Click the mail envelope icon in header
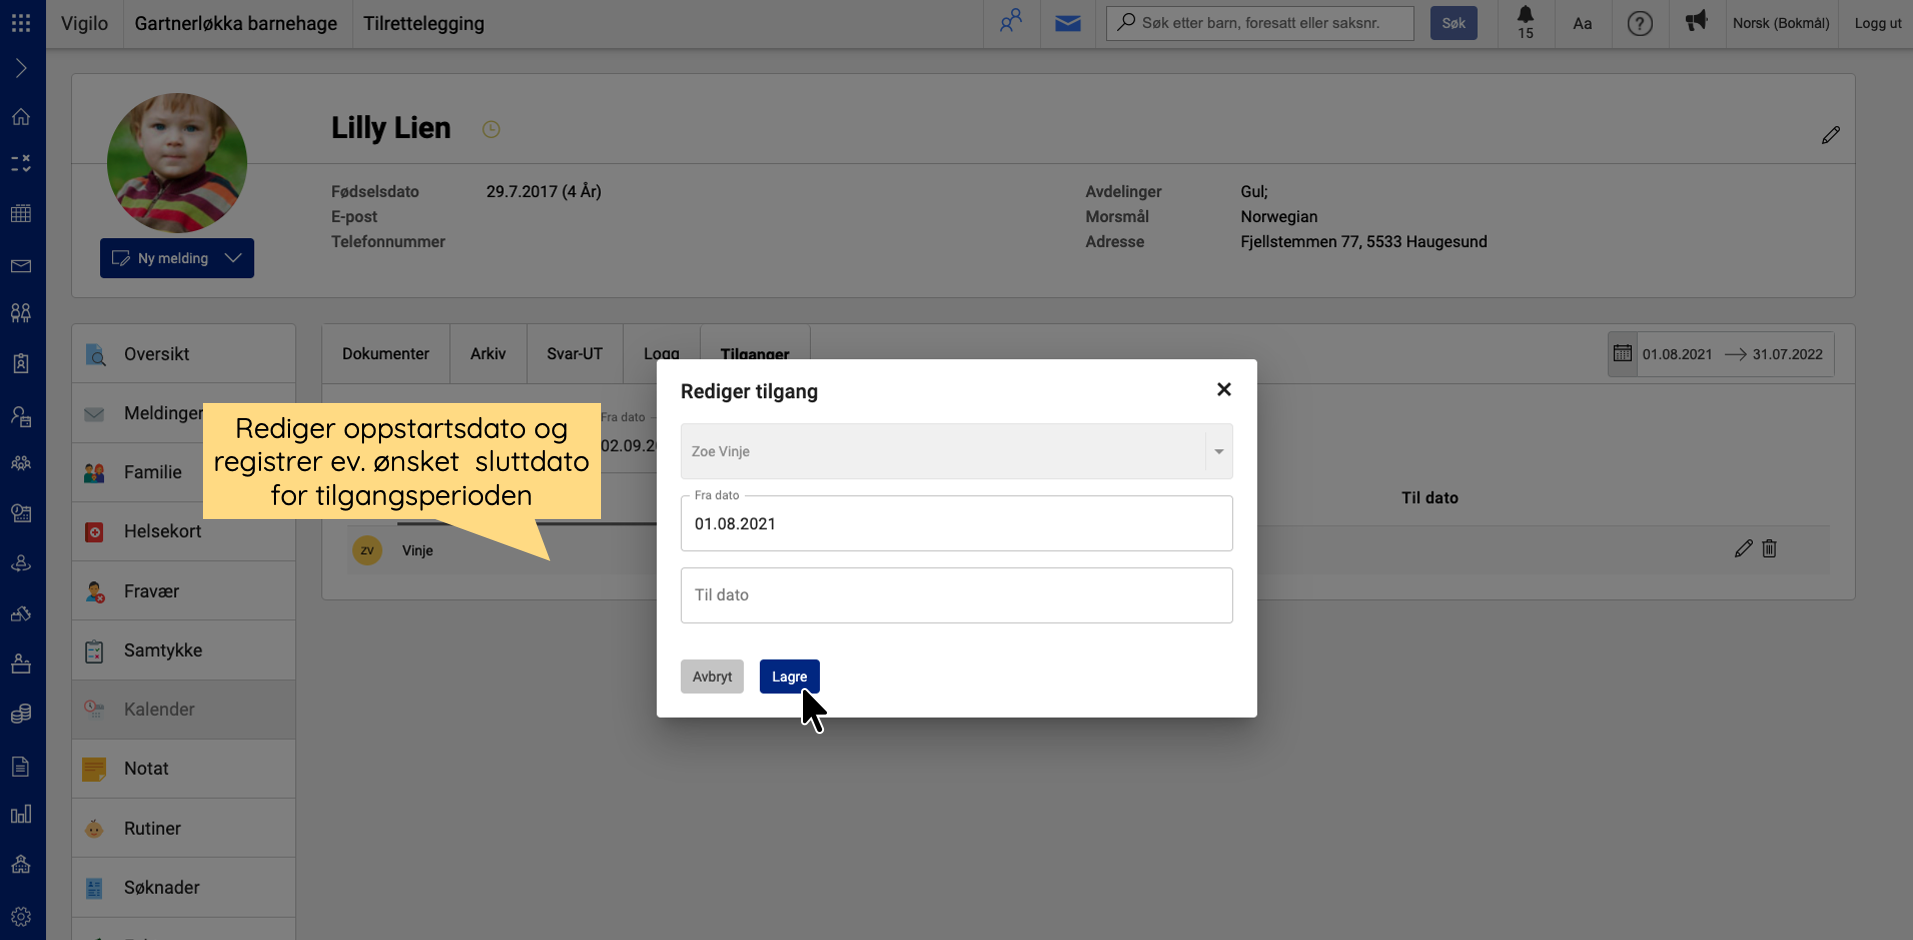The image size is (1913, 940). click(1067, 23)
